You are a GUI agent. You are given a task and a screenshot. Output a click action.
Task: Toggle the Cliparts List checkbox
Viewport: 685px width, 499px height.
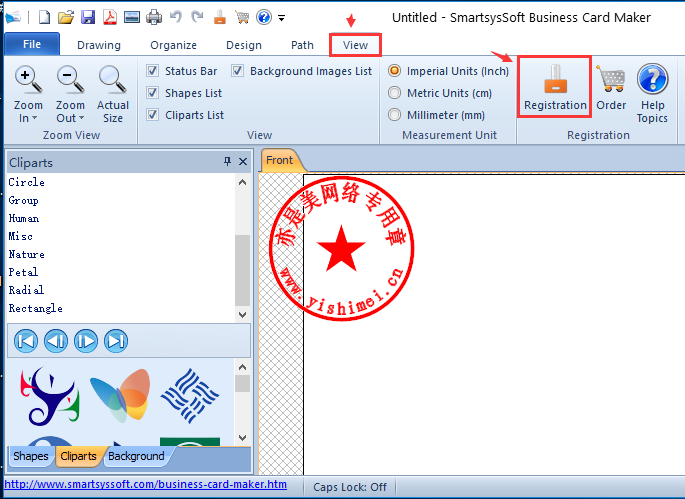point(152,115)
